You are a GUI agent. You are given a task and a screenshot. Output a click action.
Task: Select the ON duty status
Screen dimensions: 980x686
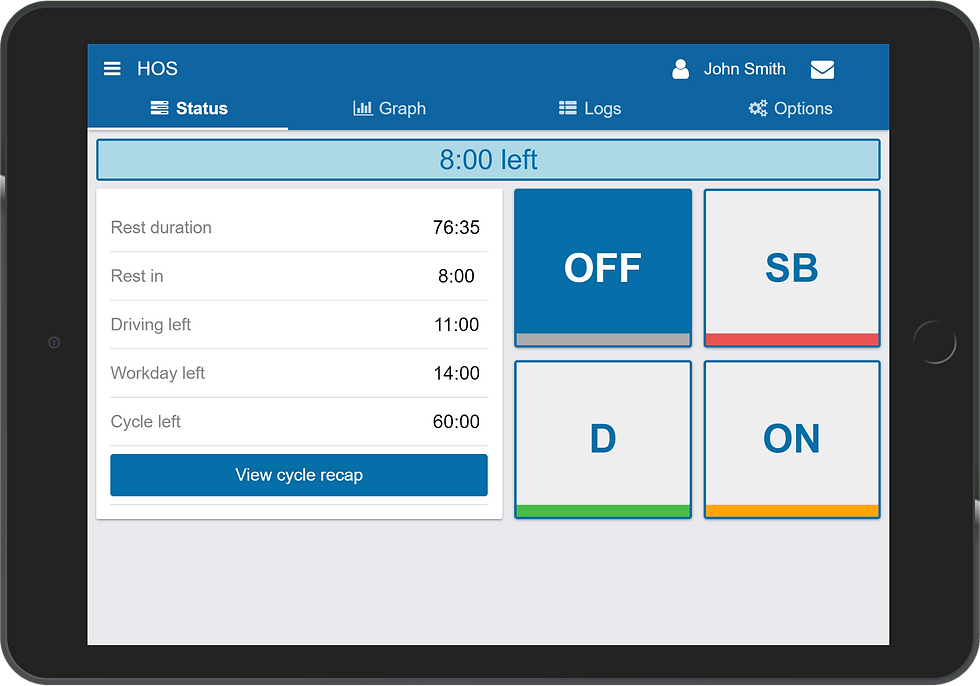(792, 439)
